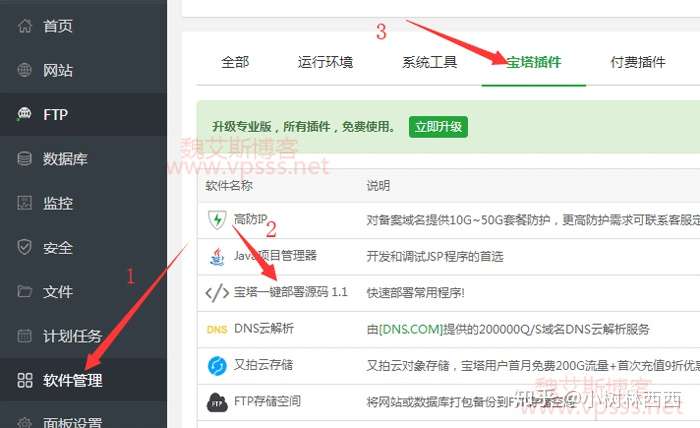Viewport: 700px width, 428px height.
Task: Select the 宝塔插件 tab
Action: click(x=533, y=62)
